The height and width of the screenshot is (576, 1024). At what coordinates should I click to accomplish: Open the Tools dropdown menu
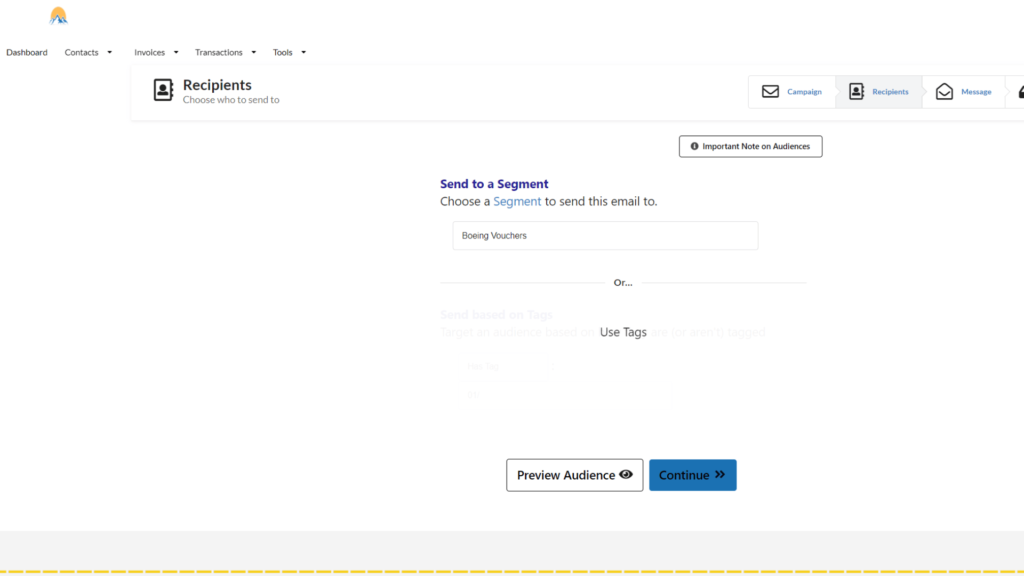pyautogui.click(x=289, y=53)
